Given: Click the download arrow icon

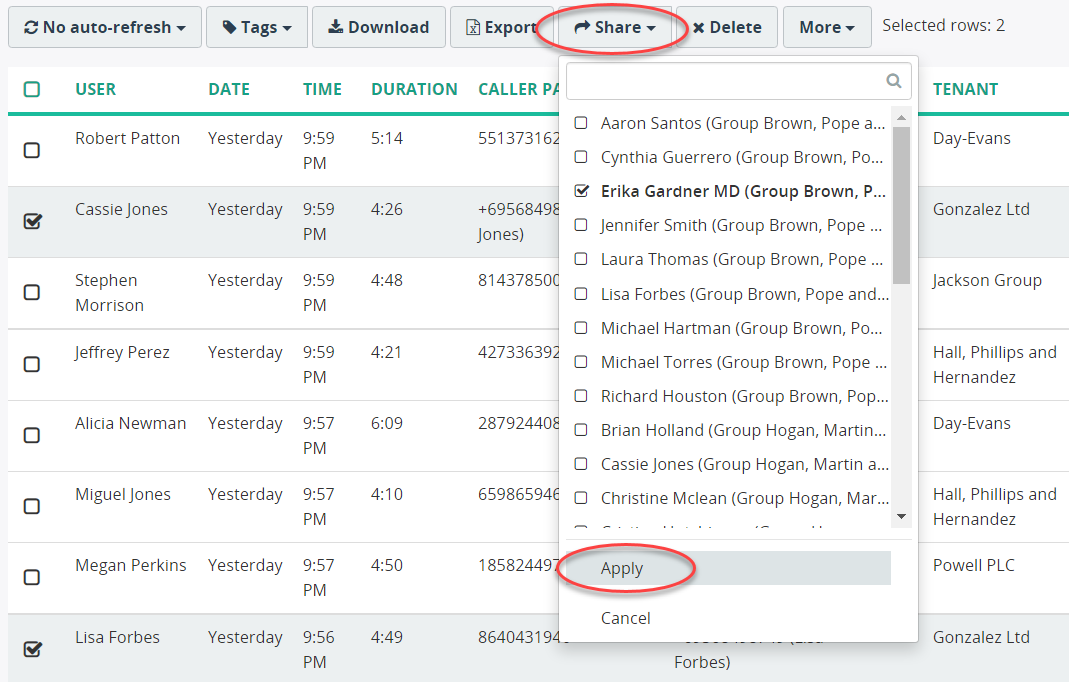Looking at the screenshot, I should (335, 27).
